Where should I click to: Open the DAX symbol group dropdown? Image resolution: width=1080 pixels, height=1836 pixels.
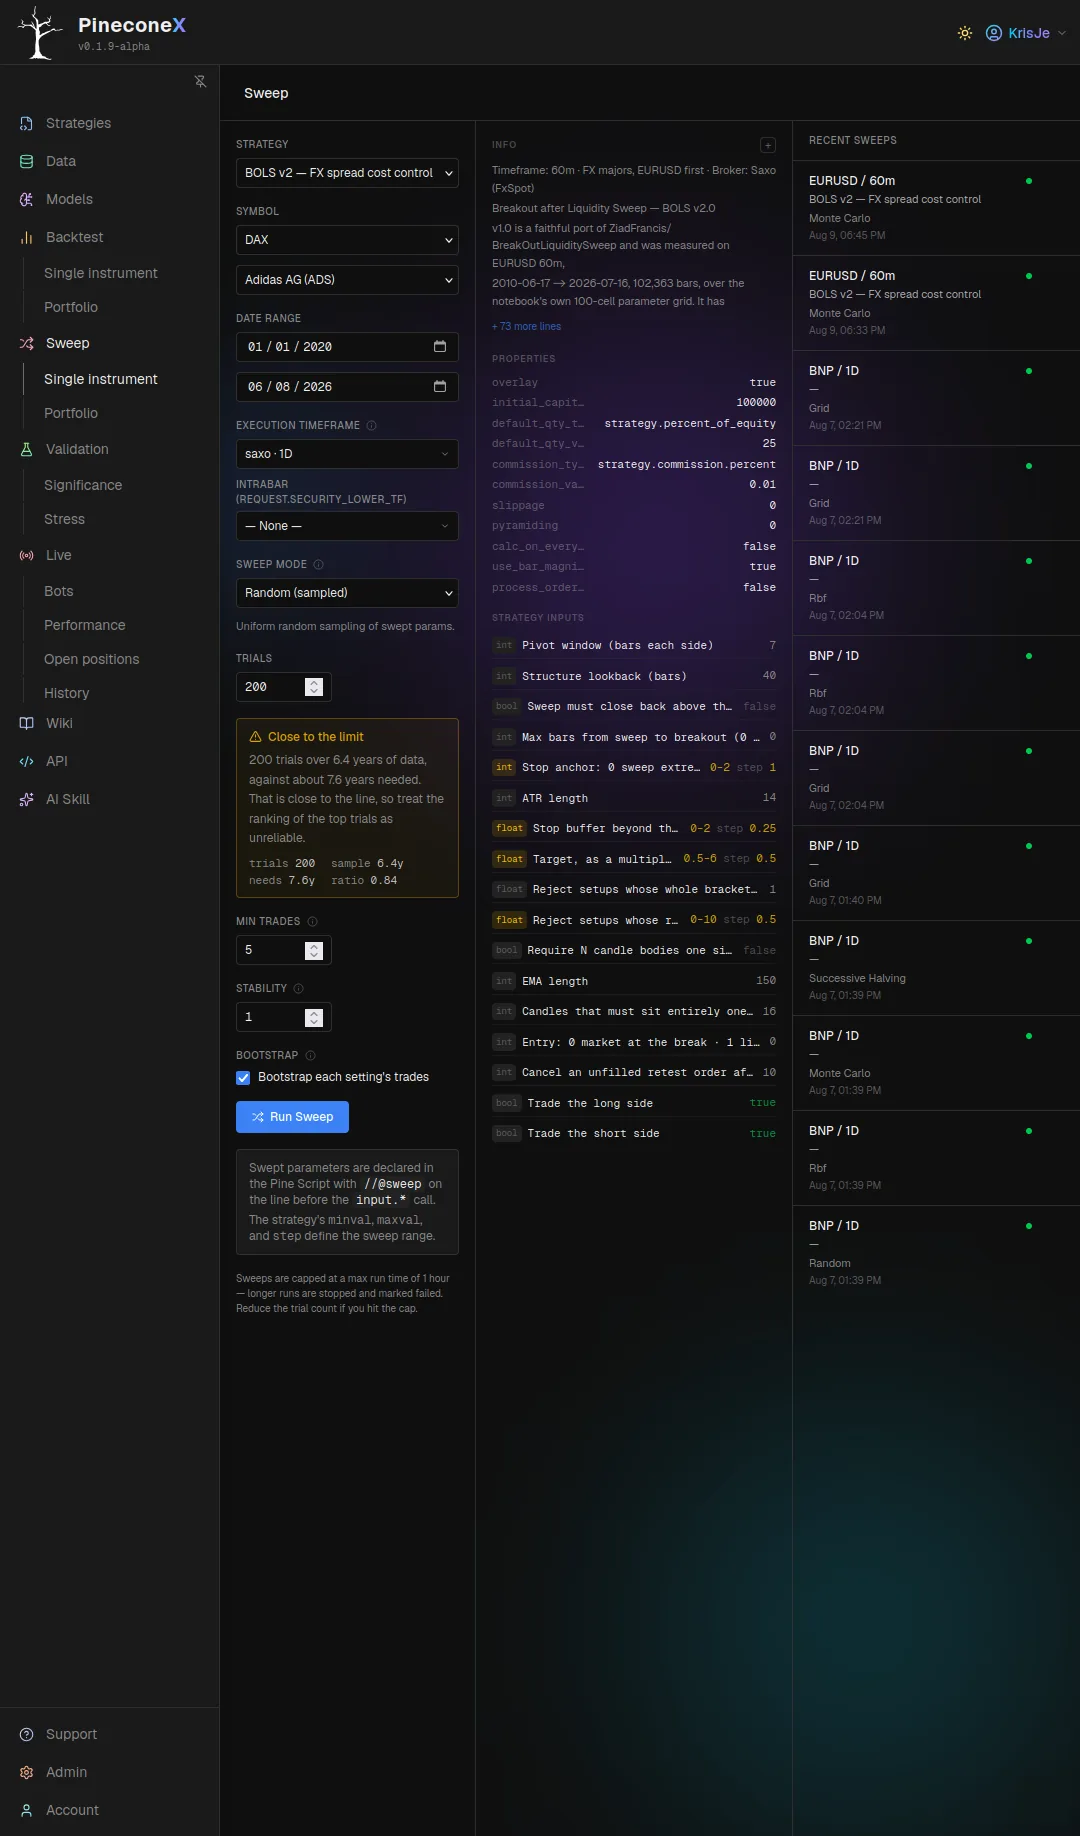[x=347, y=240]
